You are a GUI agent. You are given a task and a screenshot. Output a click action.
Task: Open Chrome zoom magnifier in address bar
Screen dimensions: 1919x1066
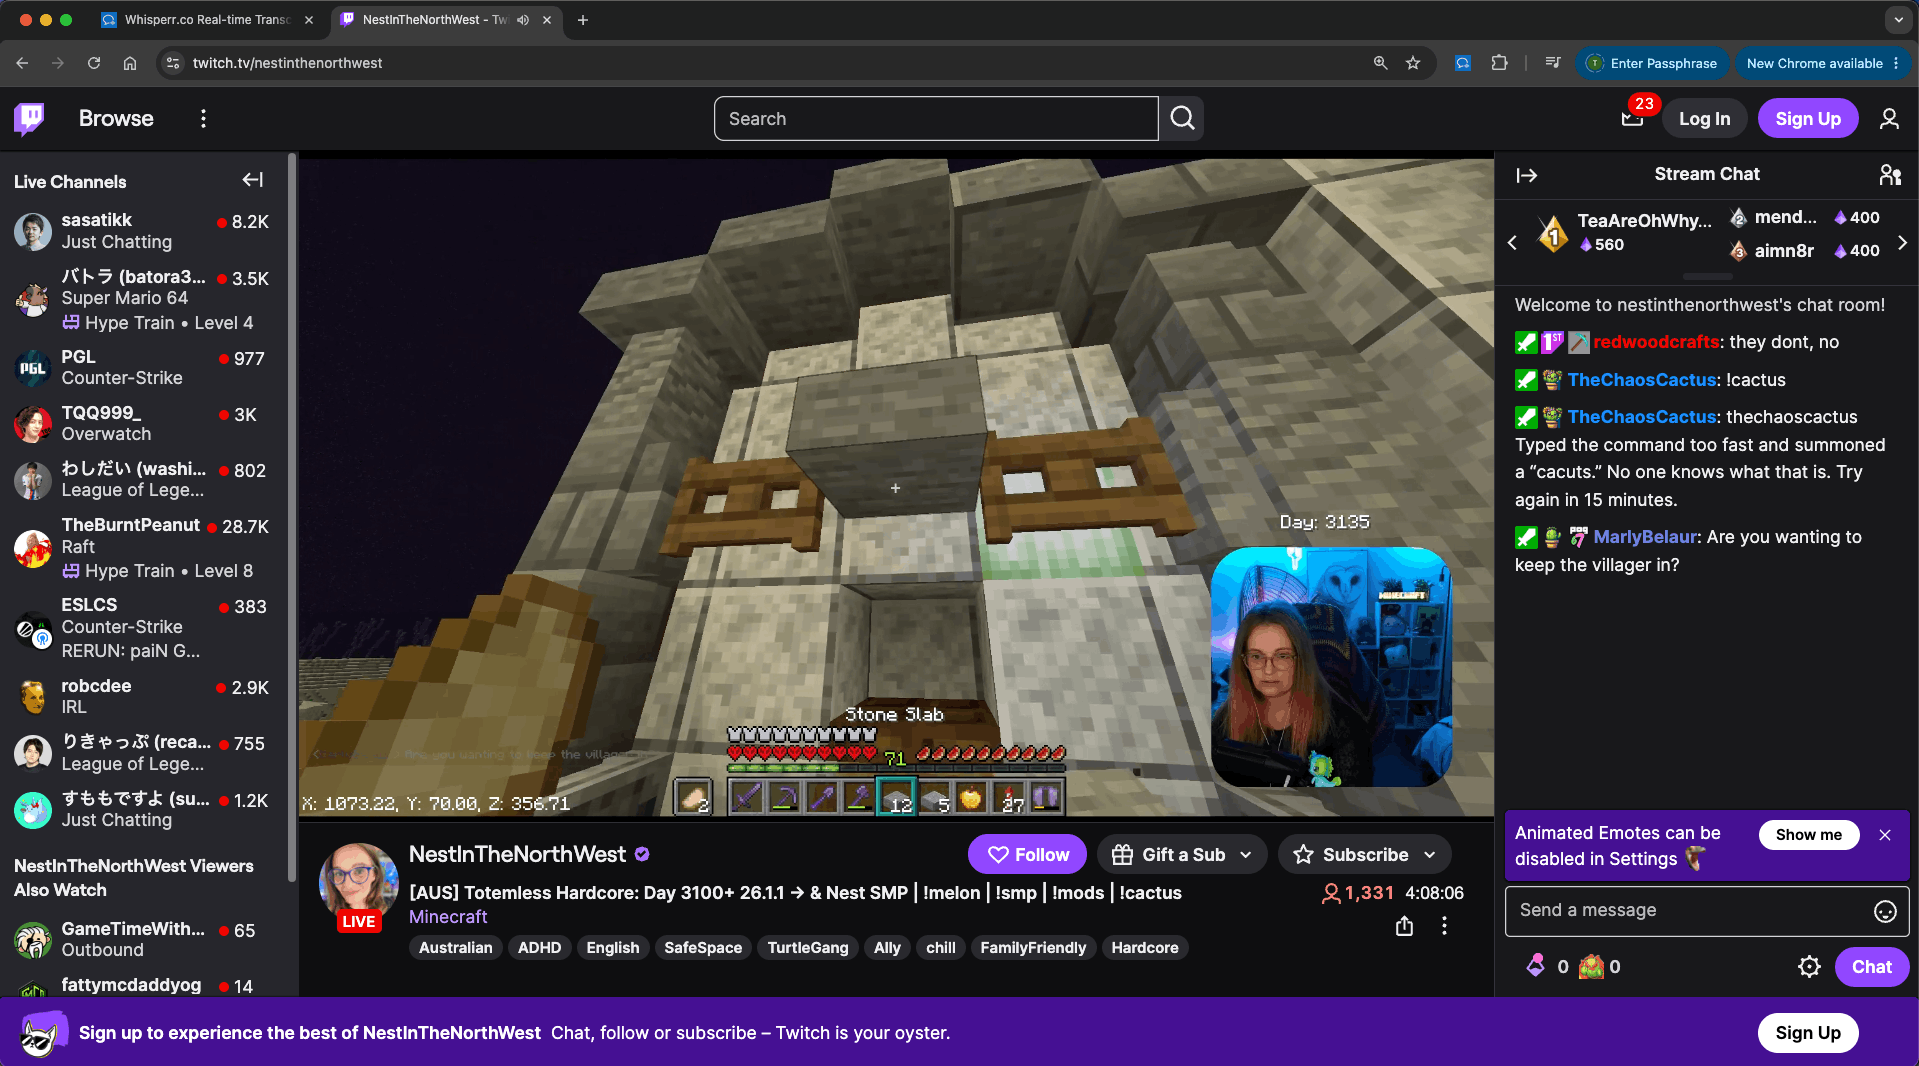click(1381, 63)
